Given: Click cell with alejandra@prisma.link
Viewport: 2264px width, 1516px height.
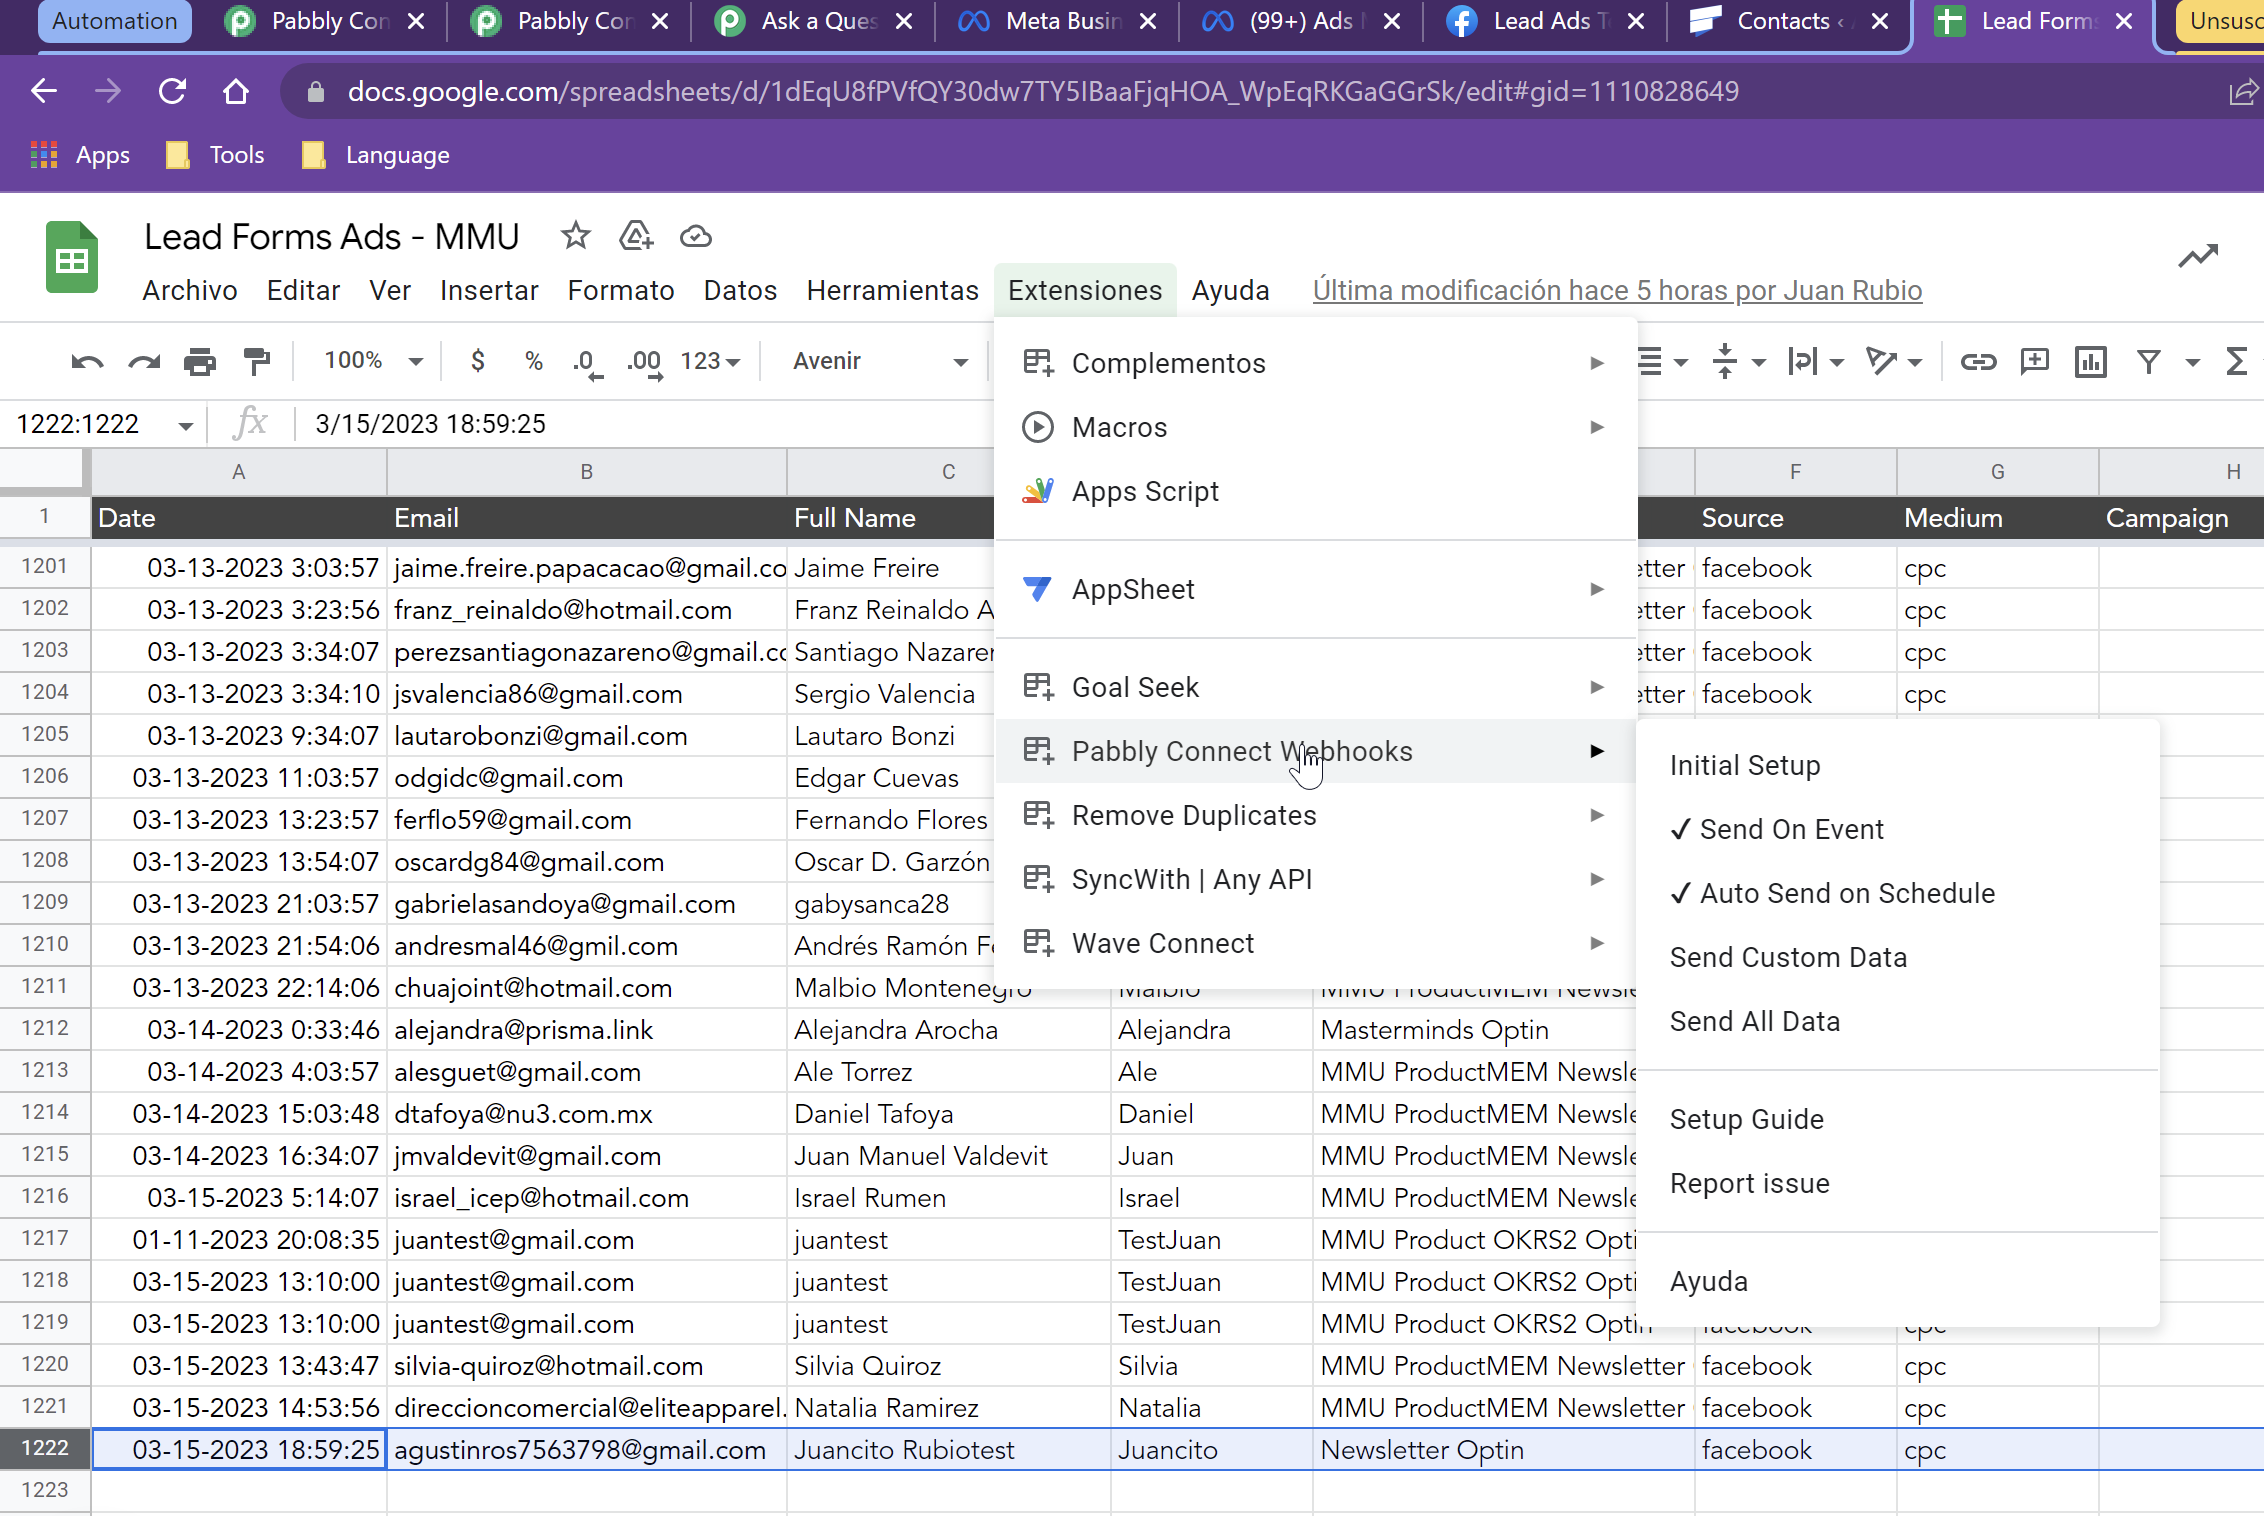Looking at the screenshot, I should click(587, 1030).
